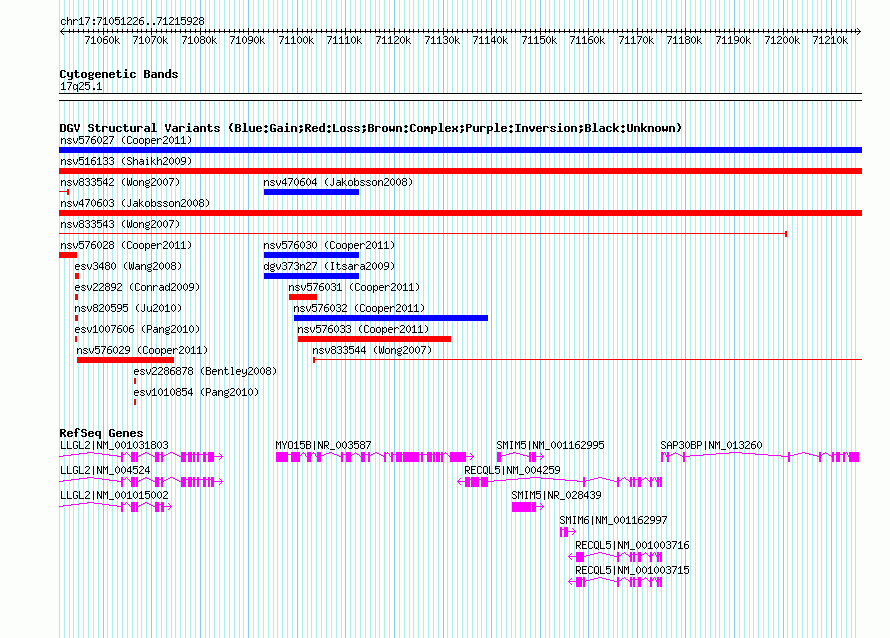Click the 71100k ruler tick label
The height and width of the screenshot is (638, 890).
coord(296,40)
